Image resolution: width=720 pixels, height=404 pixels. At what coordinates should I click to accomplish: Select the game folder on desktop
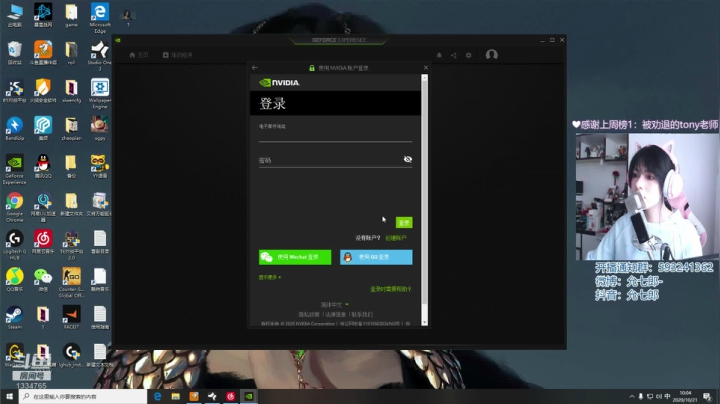click(x=71, y=15)
